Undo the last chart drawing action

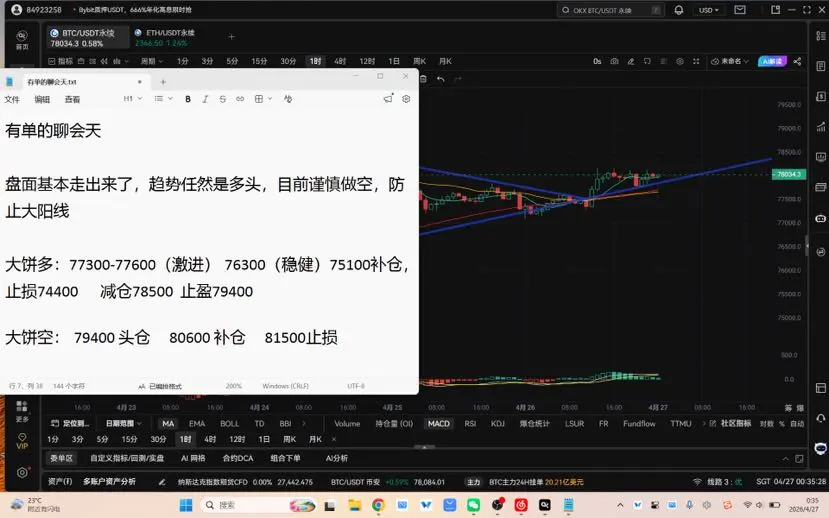tap(440, 79)
